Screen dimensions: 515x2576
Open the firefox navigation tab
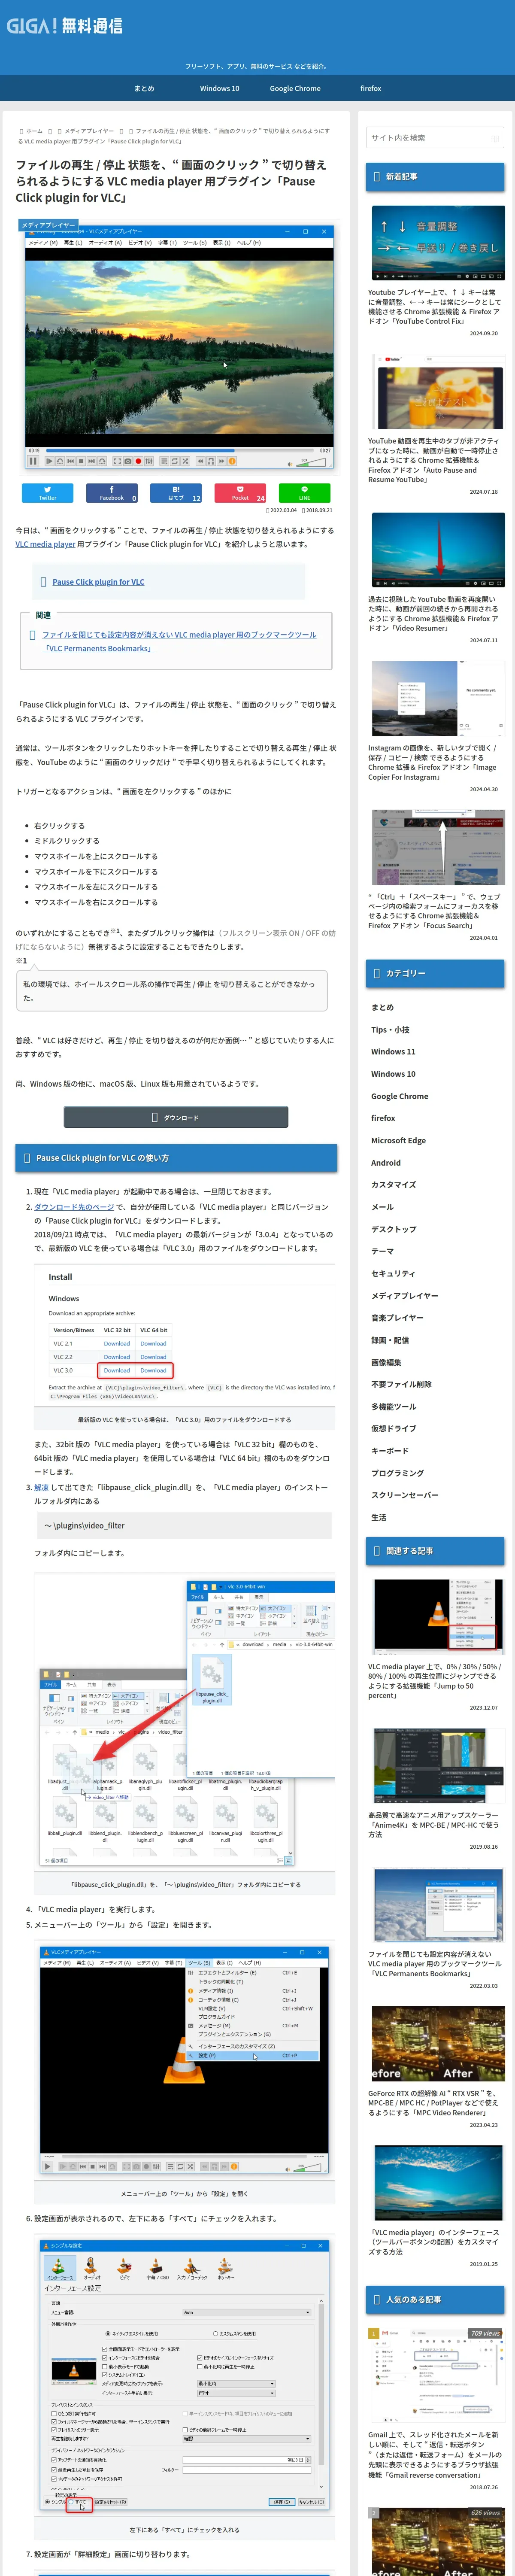pyautogui.click(x=370, y=88)
